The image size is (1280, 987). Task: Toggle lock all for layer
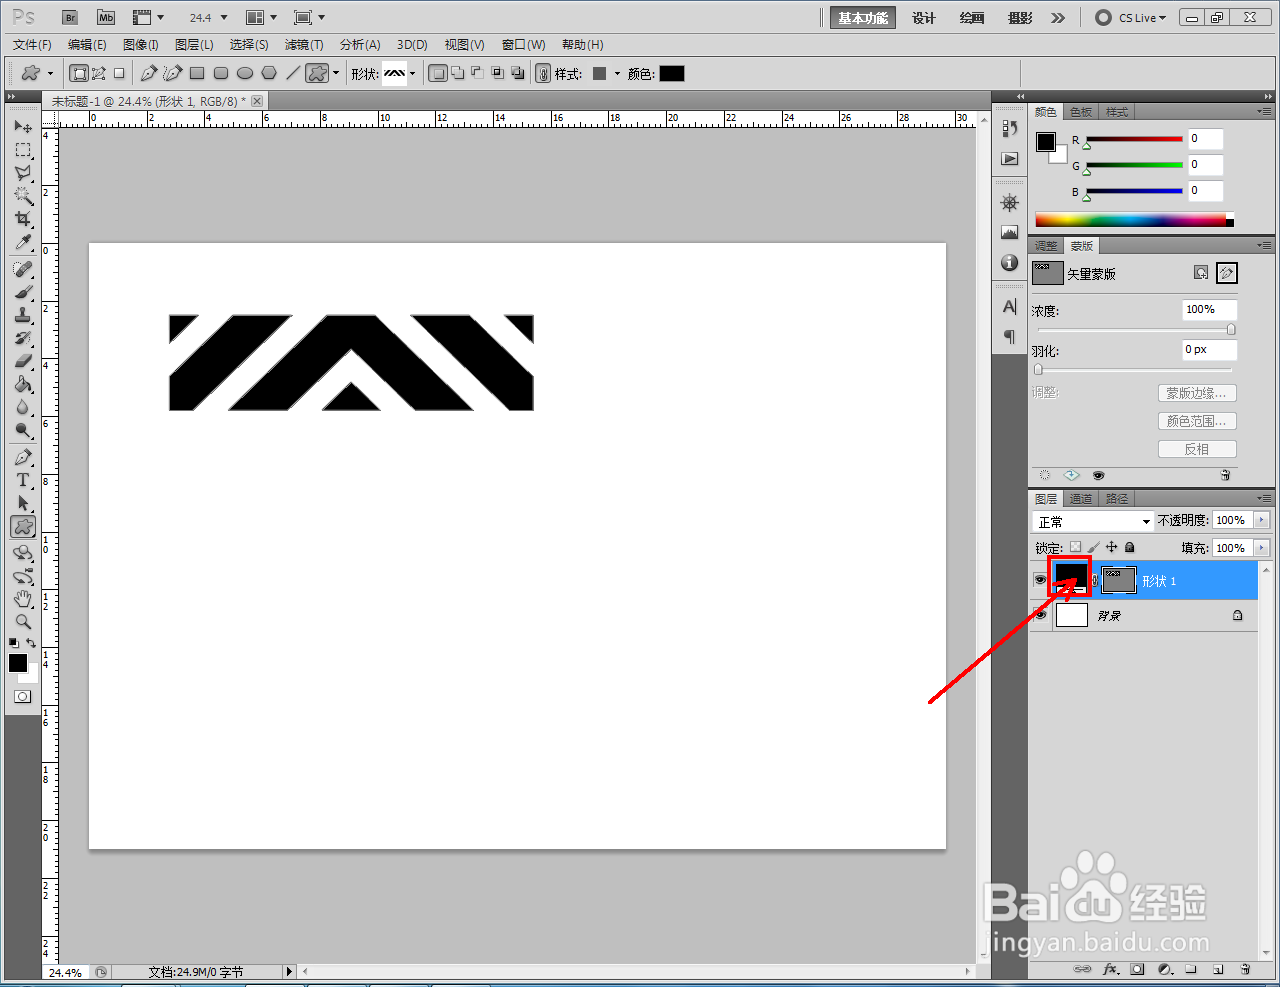coord(1130,547)
